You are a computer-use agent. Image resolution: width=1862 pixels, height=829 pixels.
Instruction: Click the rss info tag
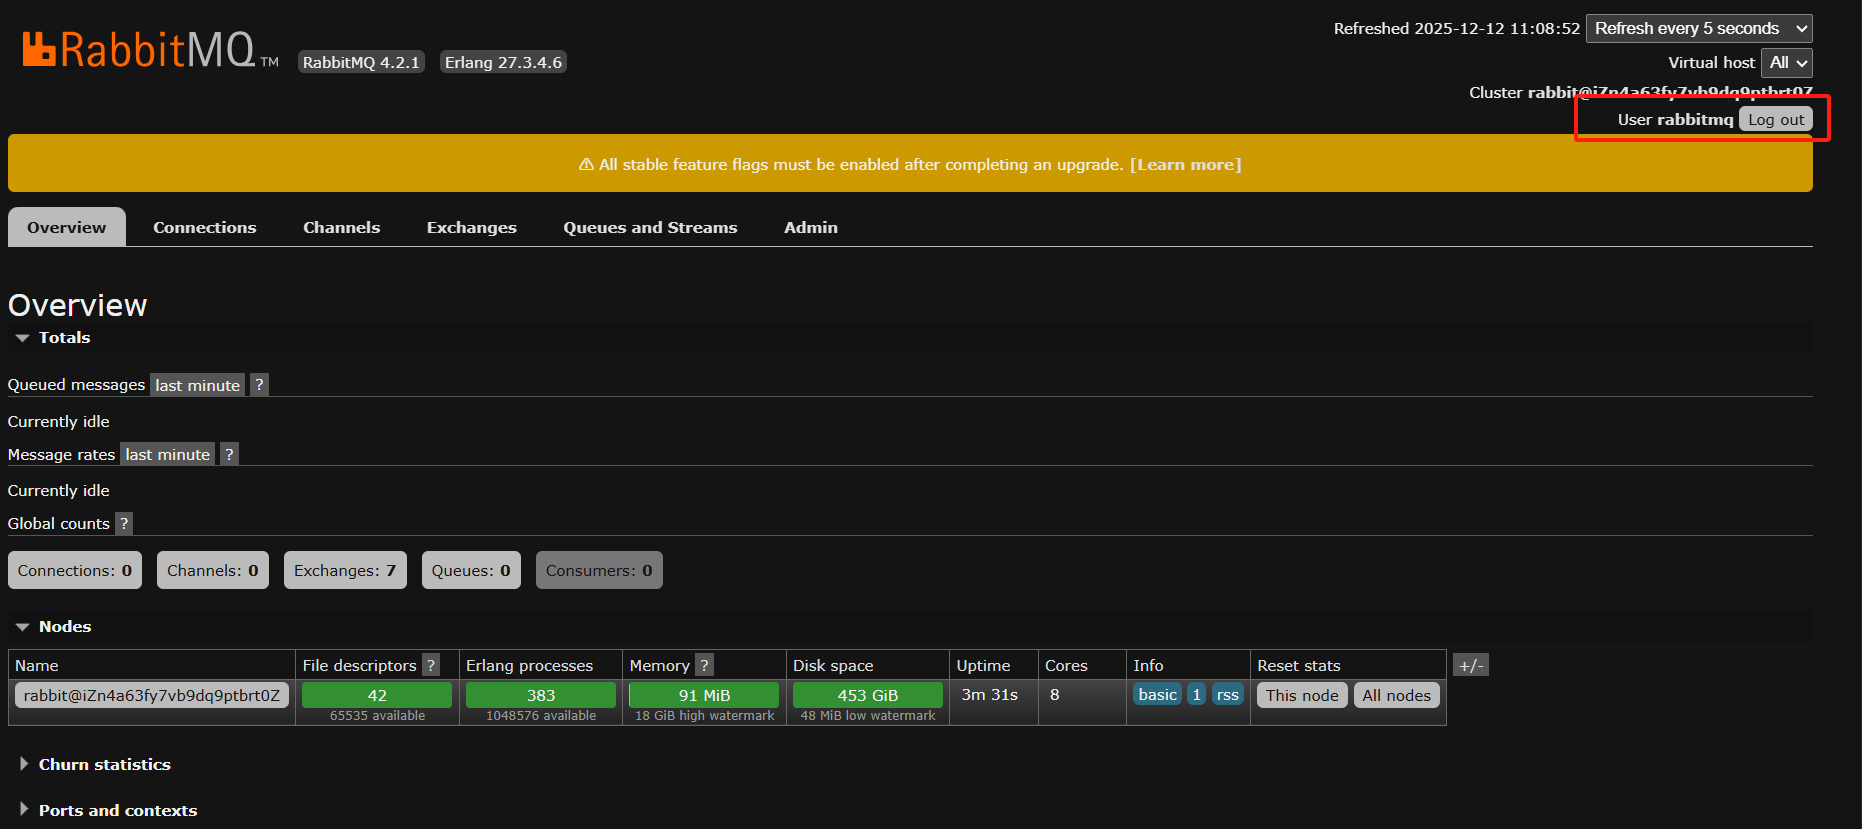[x=1227, y=694]
